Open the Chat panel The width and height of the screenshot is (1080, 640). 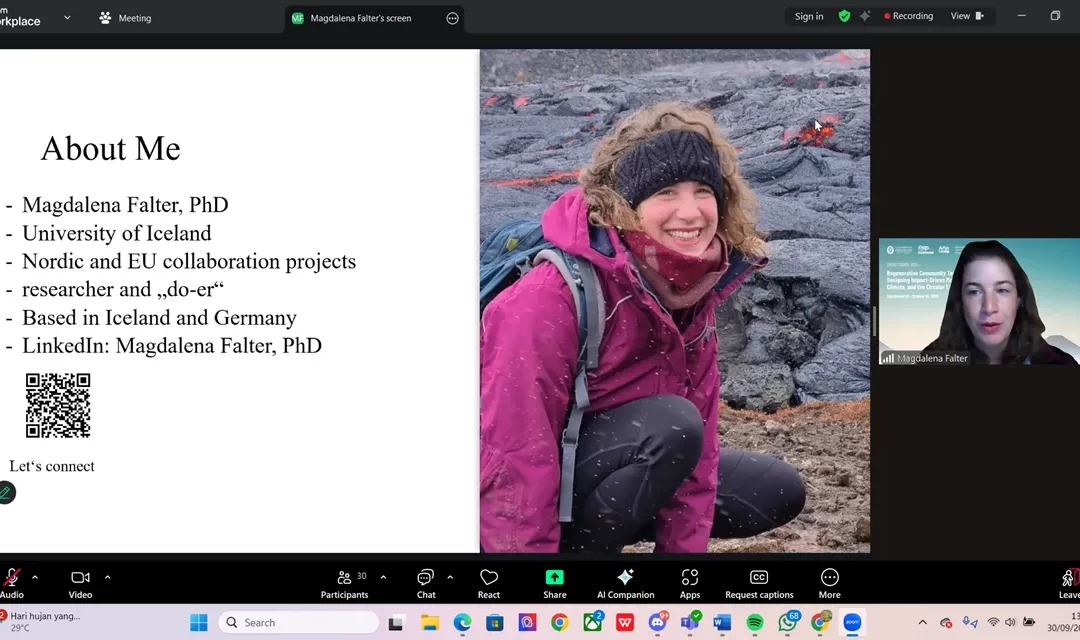click(426, 581)
